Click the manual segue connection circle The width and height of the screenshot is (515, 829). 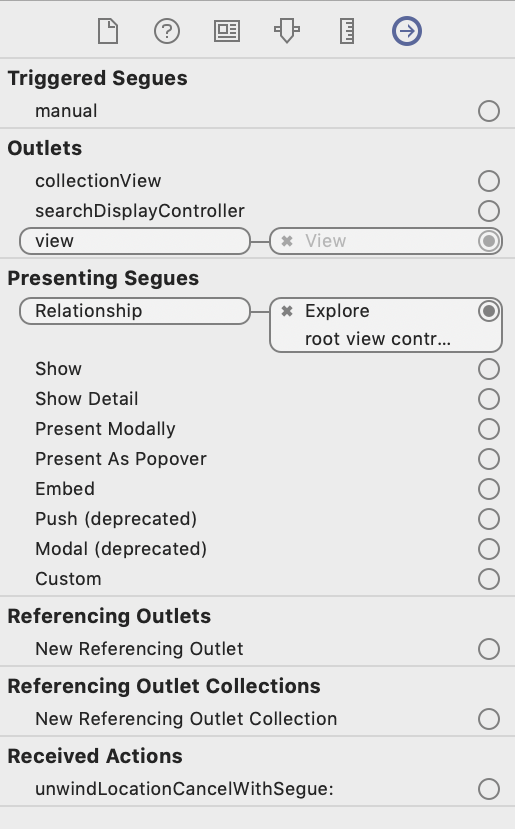pyautogui.click(x=489, y=111)
